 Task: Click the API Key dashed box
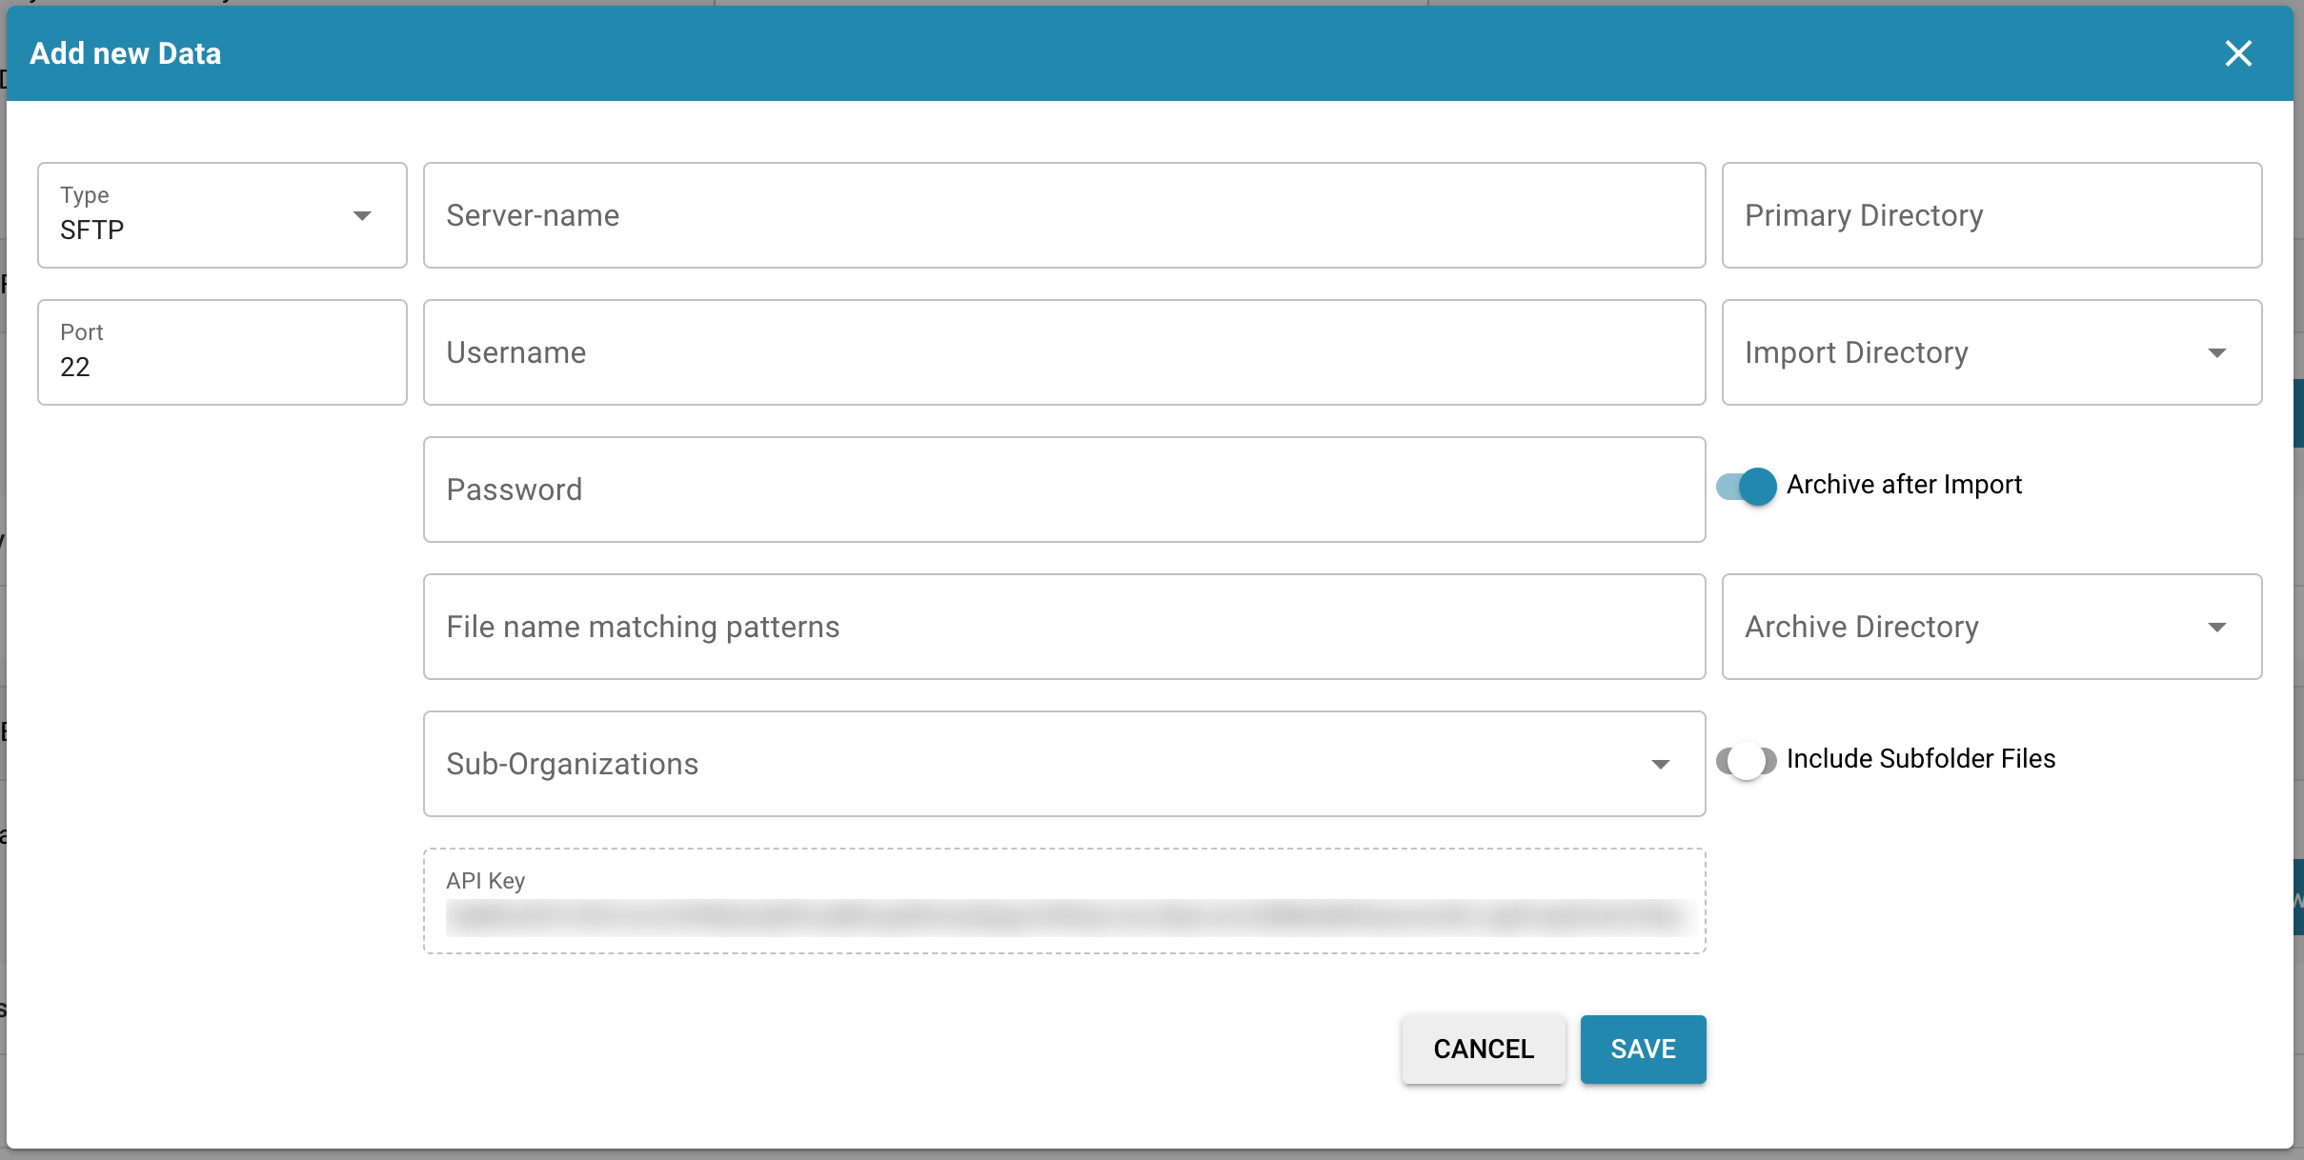pyautogui.click(x=1064, y=901)
